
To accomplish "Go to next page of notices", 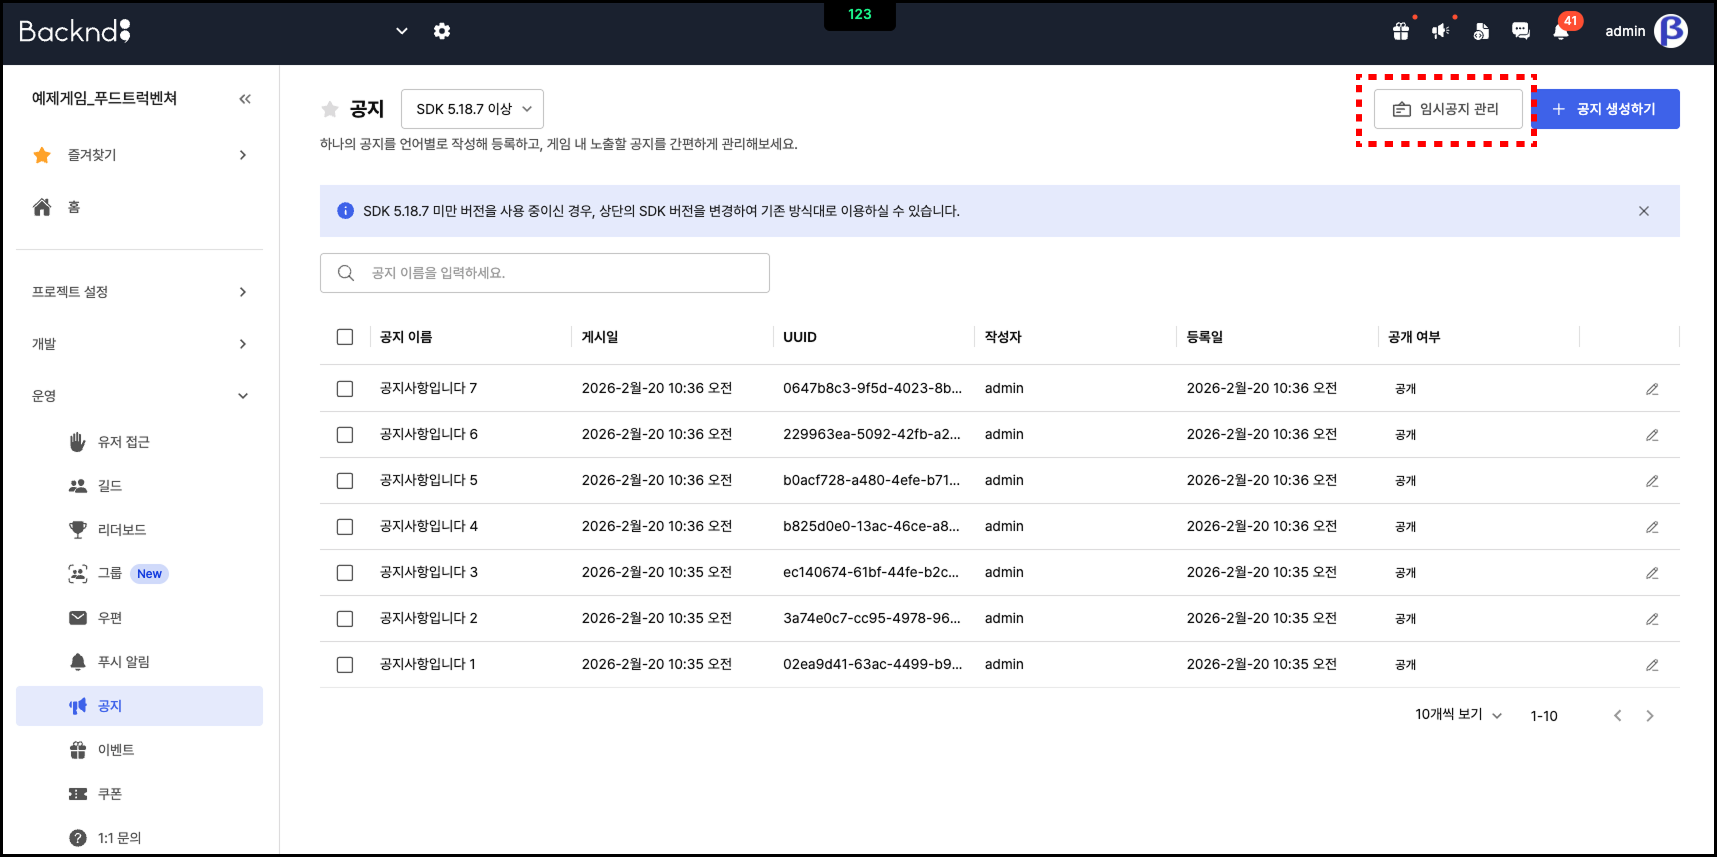I will 1650,716.
